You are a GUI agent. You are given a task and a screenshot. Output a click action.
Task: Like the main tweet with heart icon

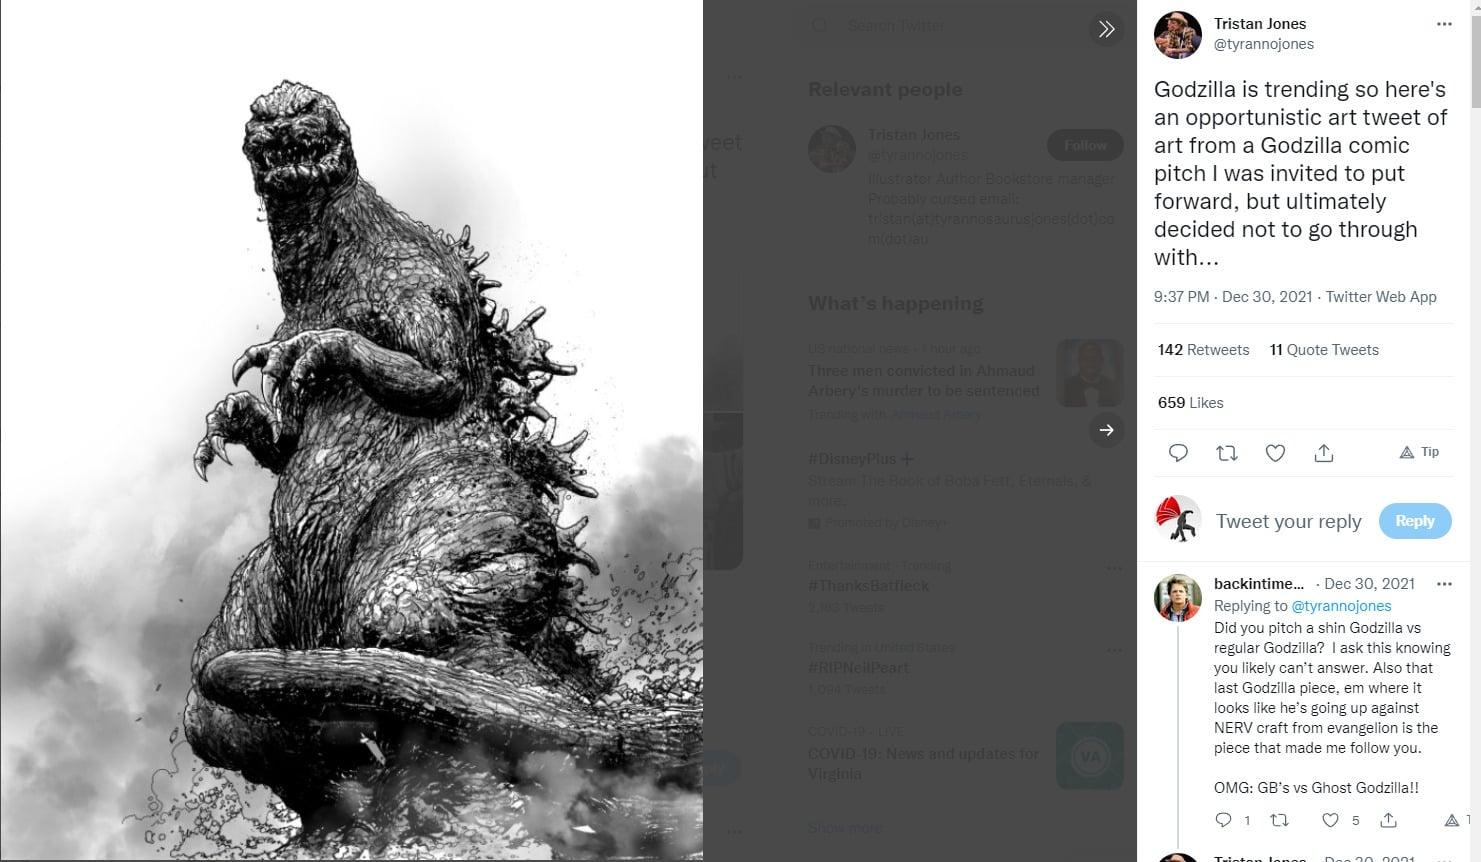tap(1275, 453)
